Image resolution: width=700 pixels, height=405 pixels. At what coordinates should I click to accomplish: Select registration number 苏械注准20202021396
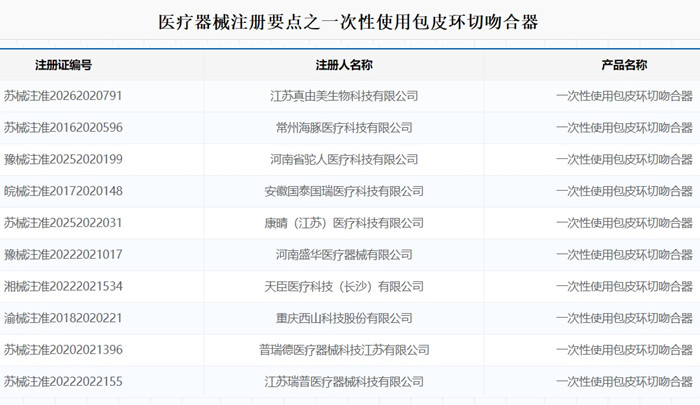coord(63,350)
